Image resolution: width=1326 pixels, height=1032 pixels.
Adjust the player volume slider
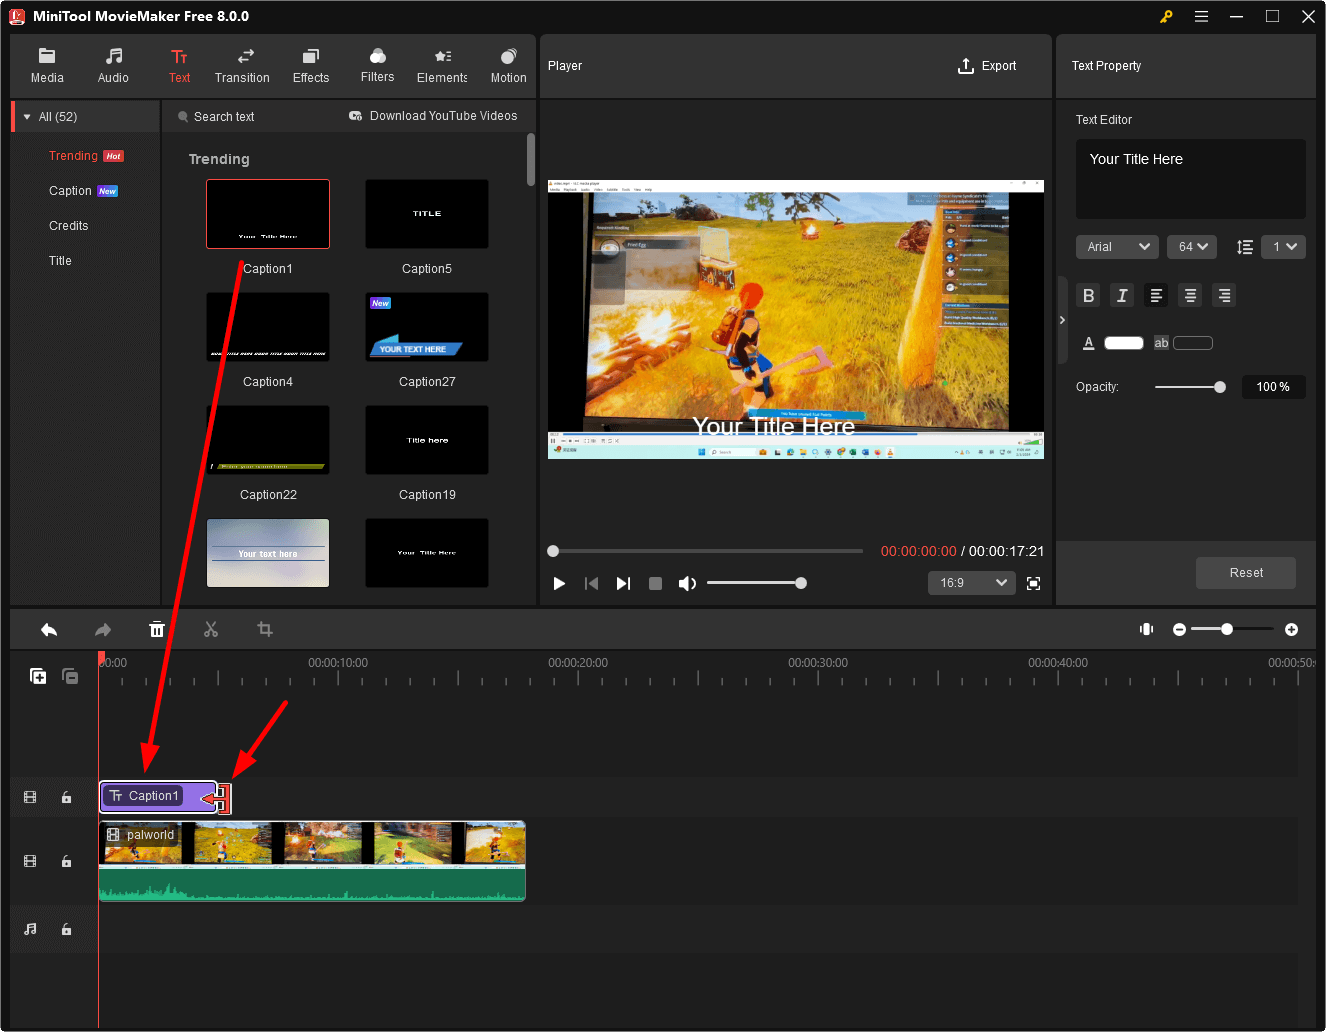coord(756,583)
